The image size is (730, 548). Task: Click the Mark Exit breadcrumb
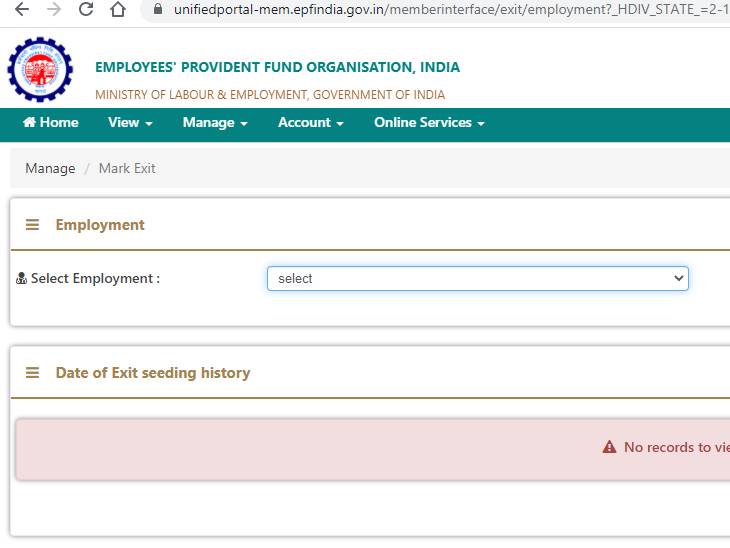point(127,168)
